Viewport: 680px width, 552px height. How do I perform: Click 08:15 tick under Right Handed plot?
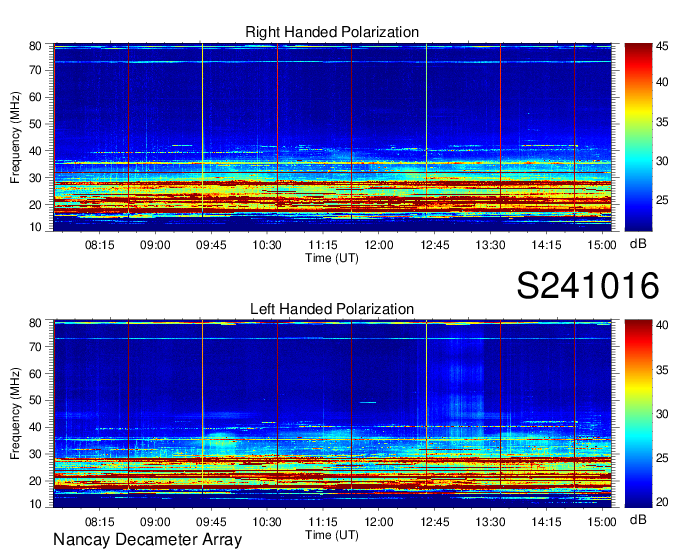[99, 245]
